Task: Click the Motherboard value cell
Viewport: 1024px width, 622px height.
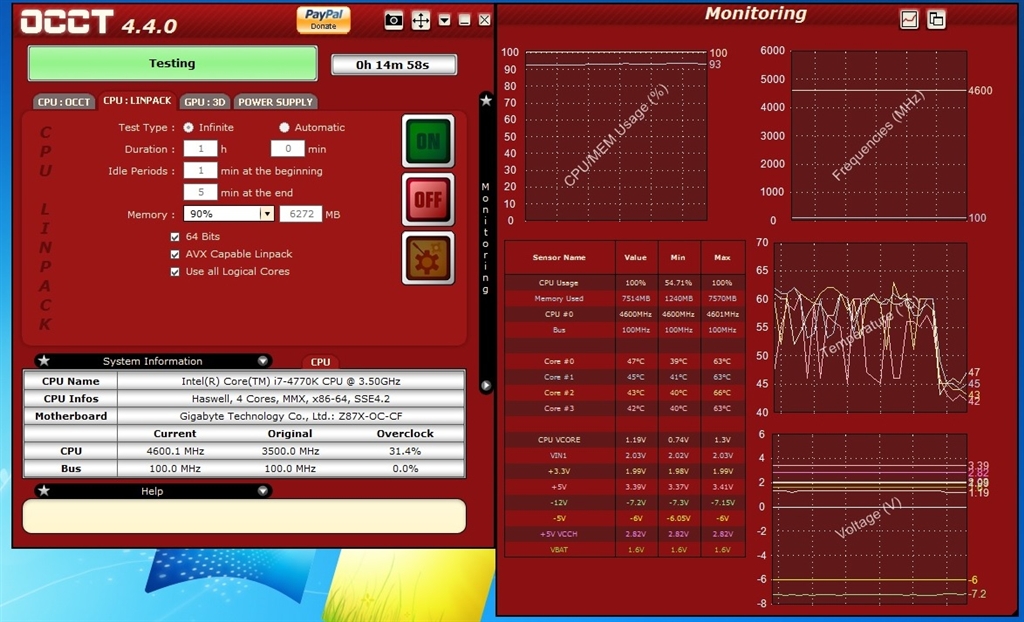Action: [291, 416]
